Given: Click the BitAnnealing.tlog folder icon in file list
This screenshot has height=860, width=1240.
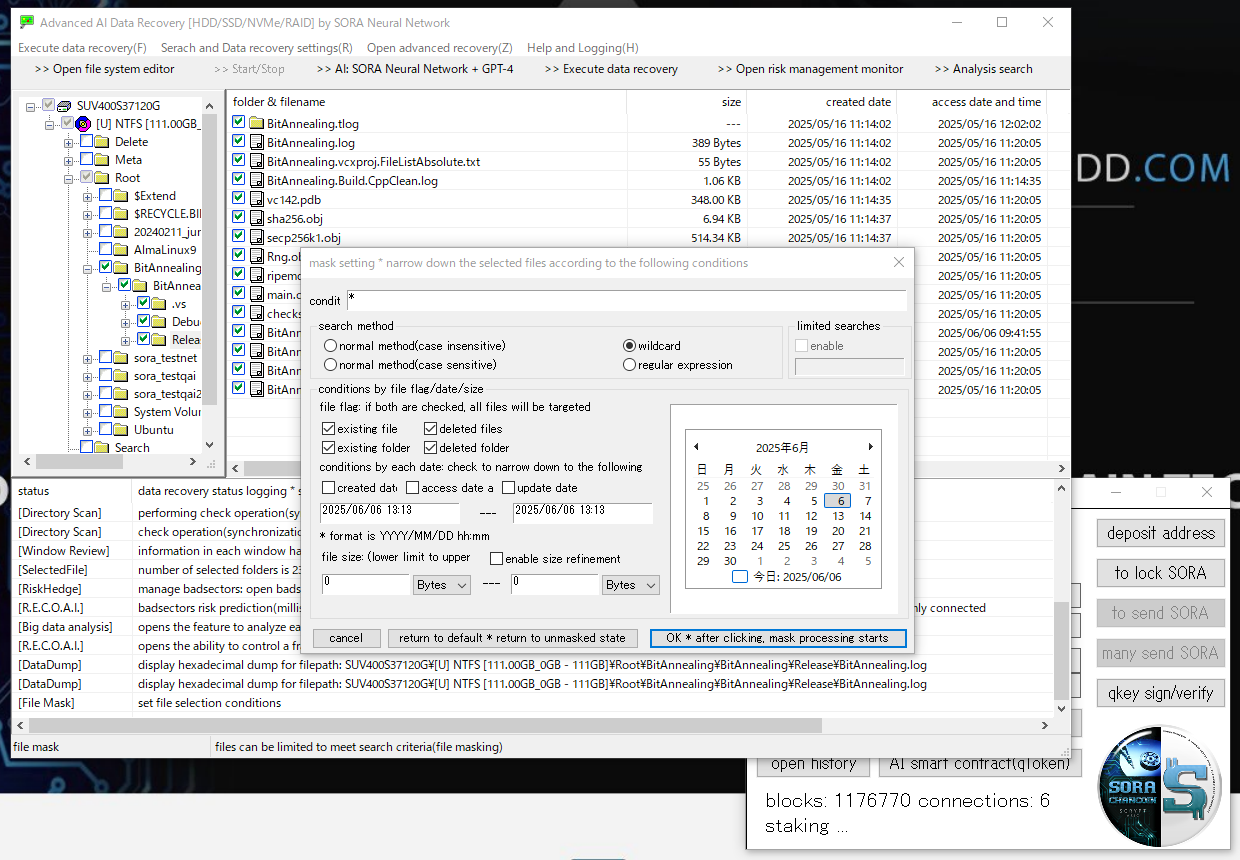Looking at the screenshot, I should [256, 124].
